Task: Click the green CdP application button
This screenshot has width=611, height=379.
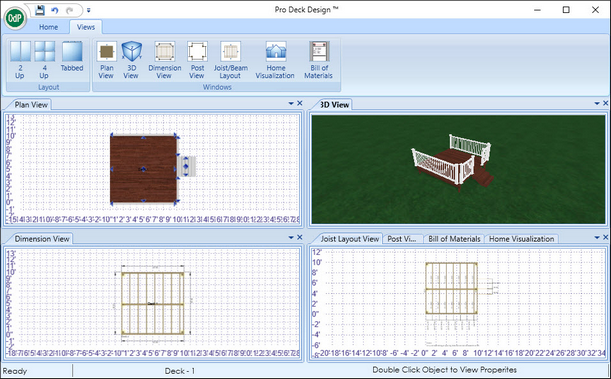Action: [x=15, y=18]
